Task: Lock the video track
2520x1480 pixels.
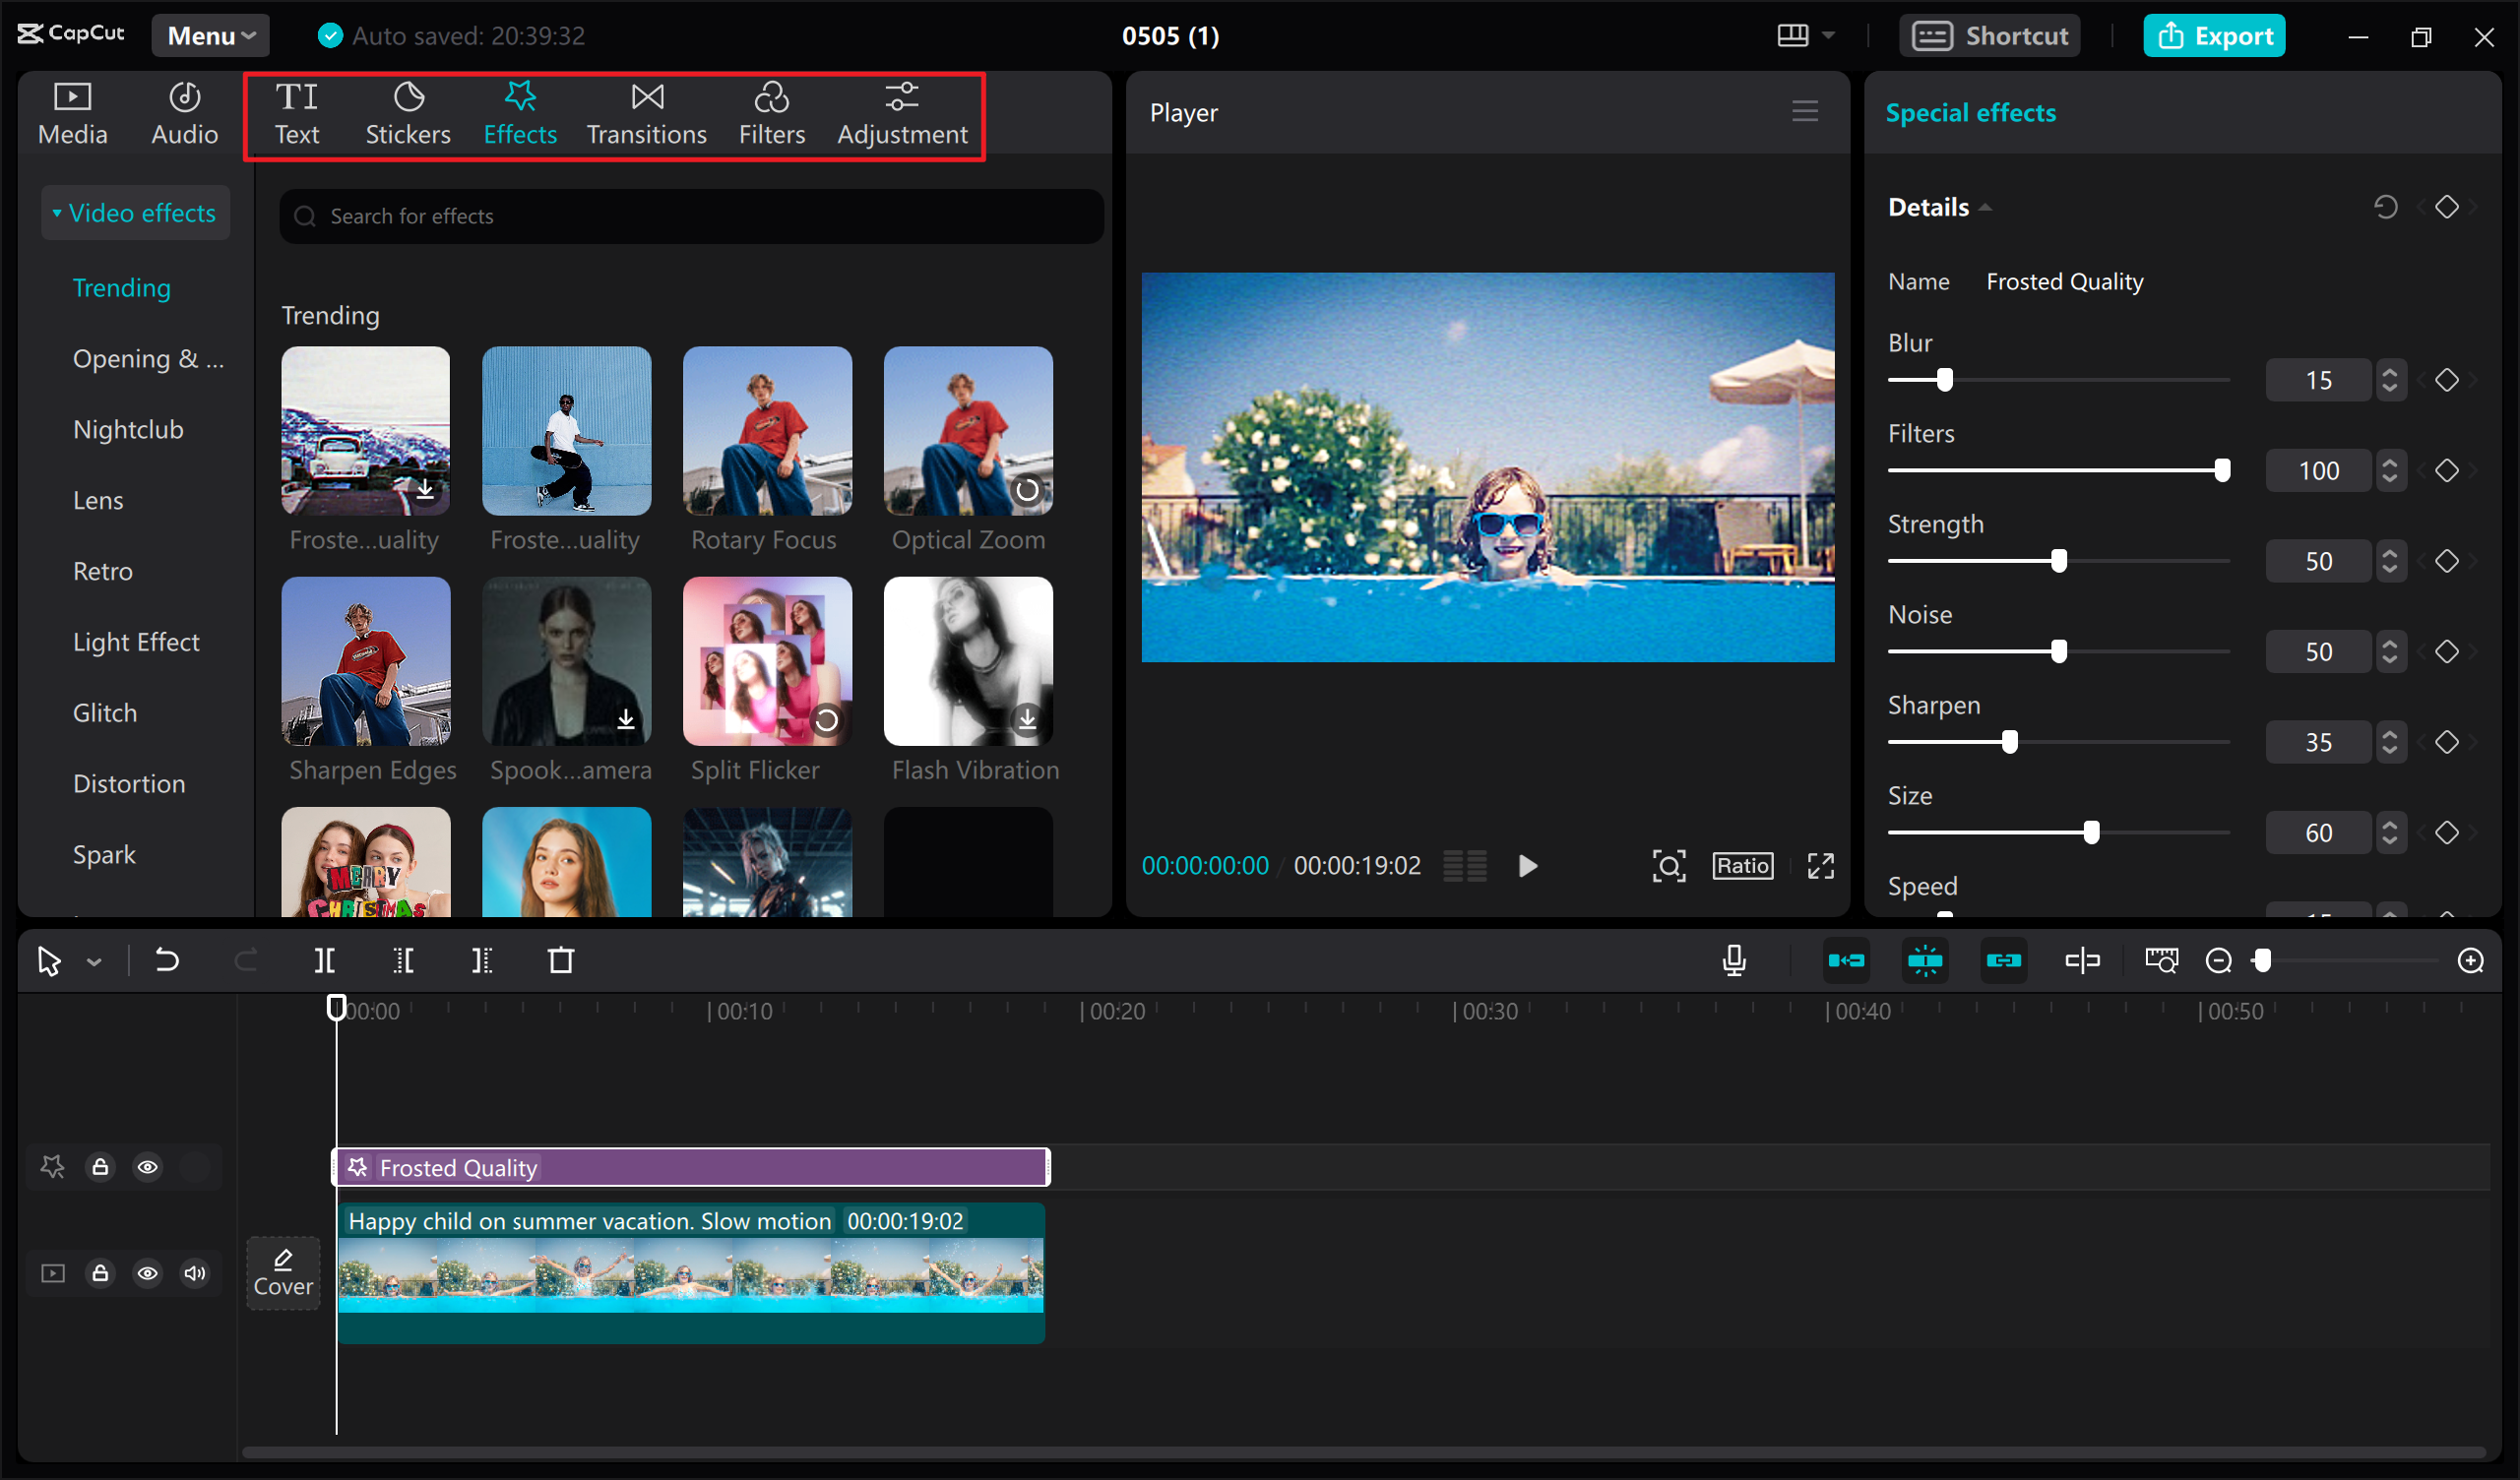Action: point(100,1273)
